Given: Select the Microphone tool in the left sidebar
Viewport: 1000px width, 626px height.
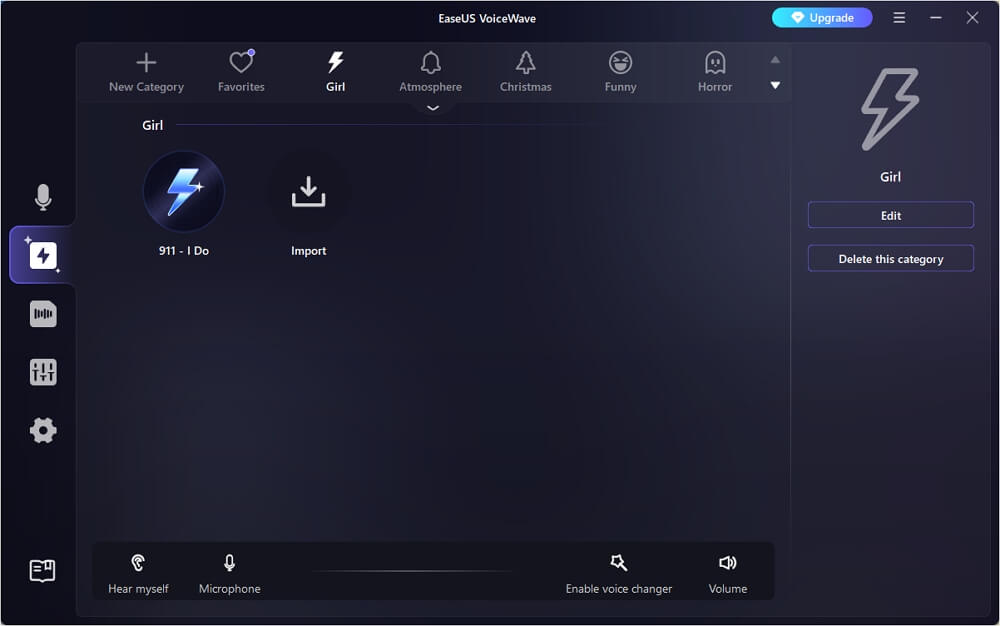Looking at the screenshot, I should [x=43, y=197].
